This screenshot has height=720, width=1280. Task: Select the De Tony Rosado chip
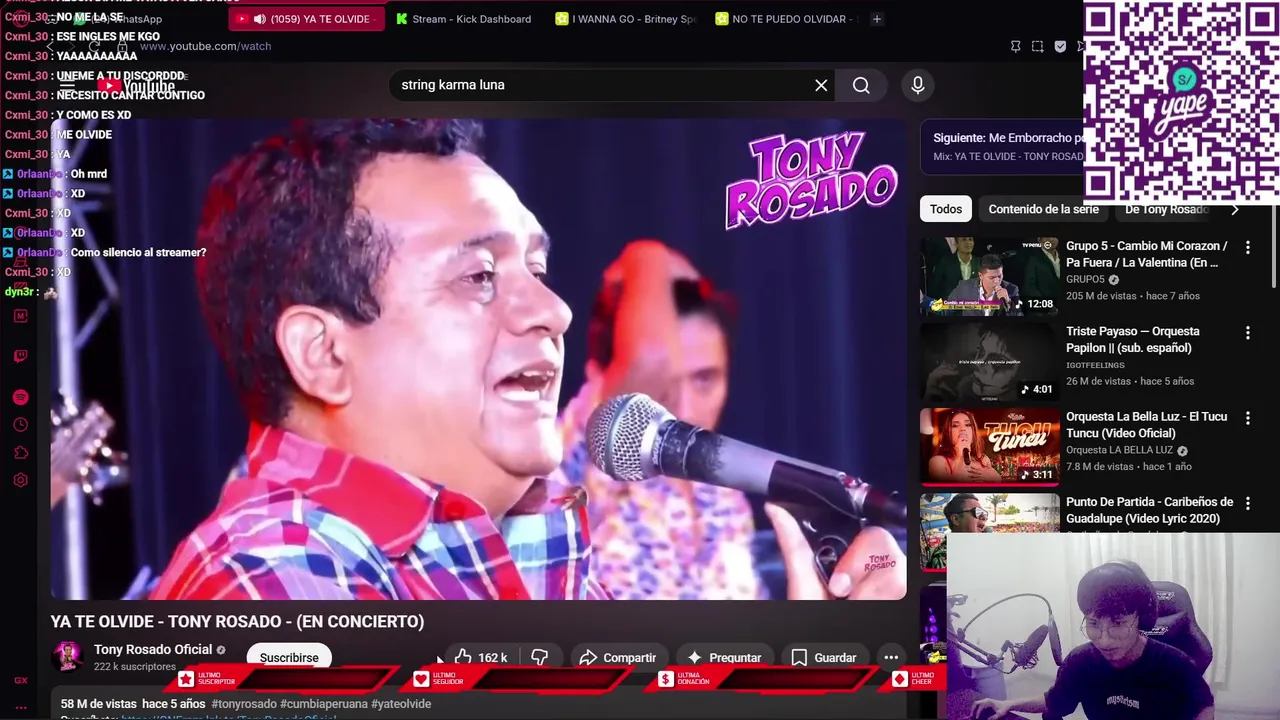pyautogui.click(x=1167, y=209)
